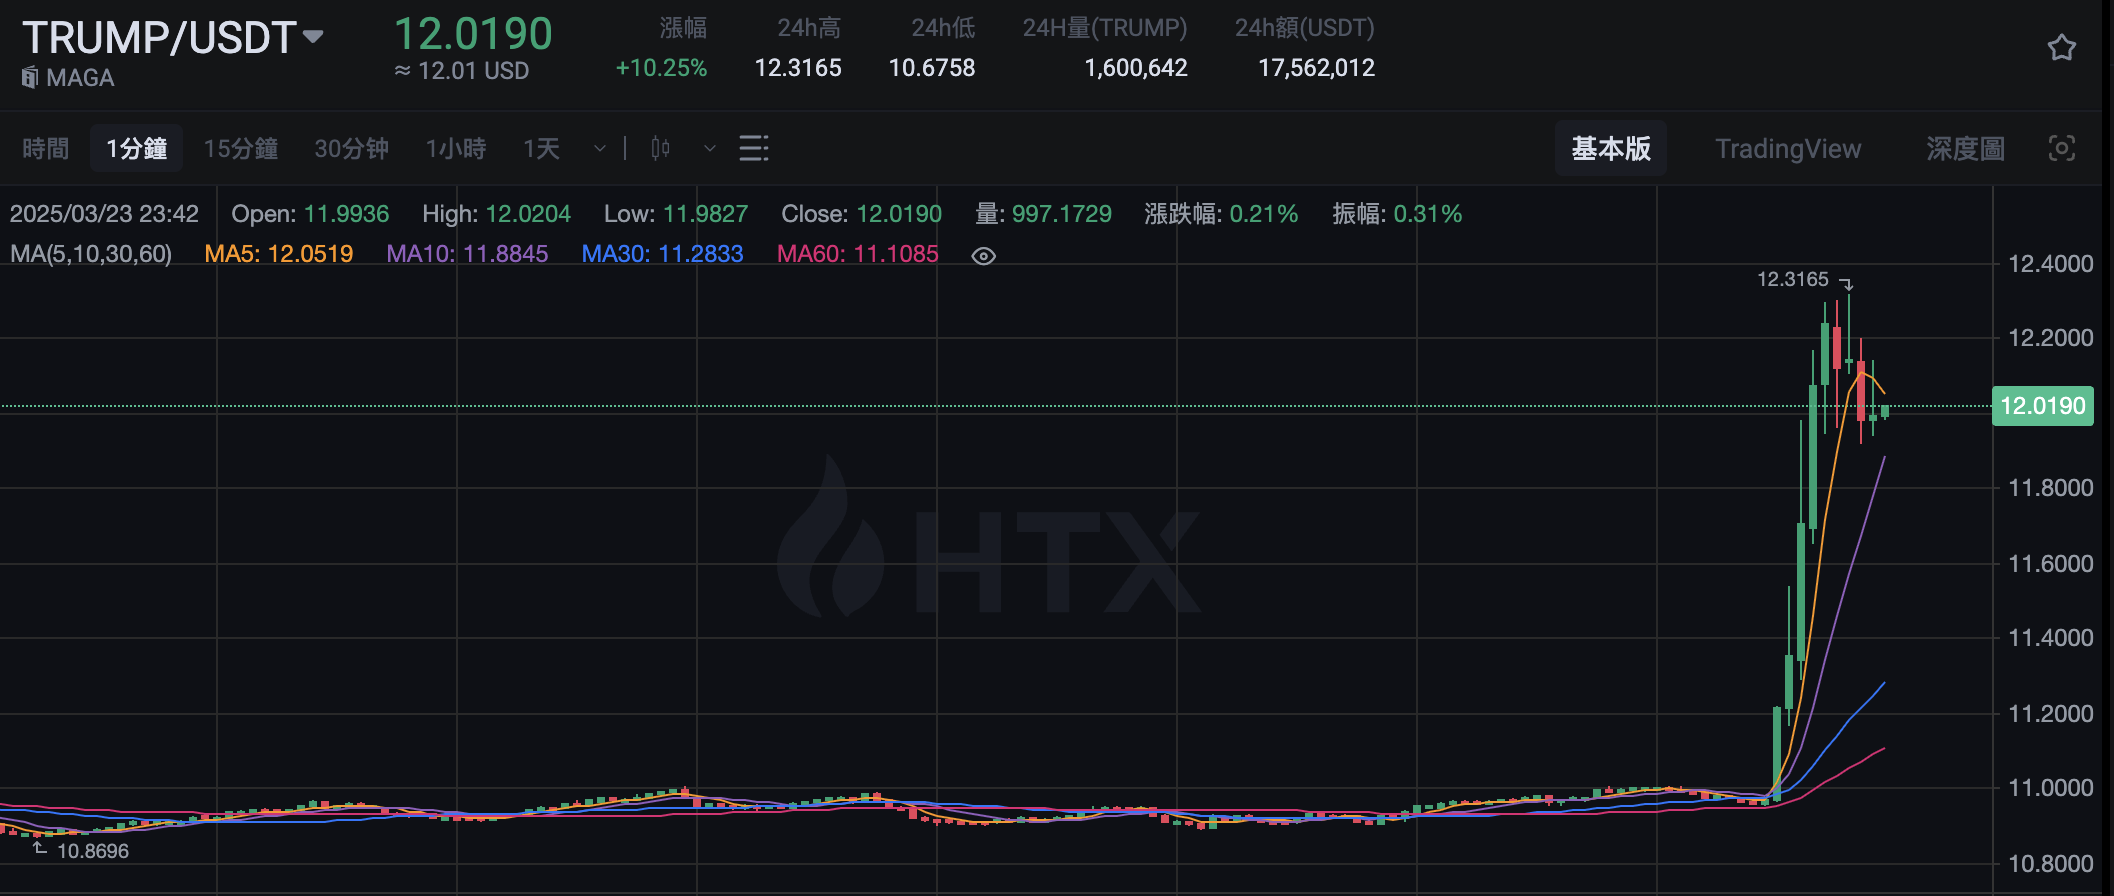The height and width of the screenshot is (896, 2114).
Task: Add TRUMP/USDT to favorites with star icon
Action: click(2061, 48)
